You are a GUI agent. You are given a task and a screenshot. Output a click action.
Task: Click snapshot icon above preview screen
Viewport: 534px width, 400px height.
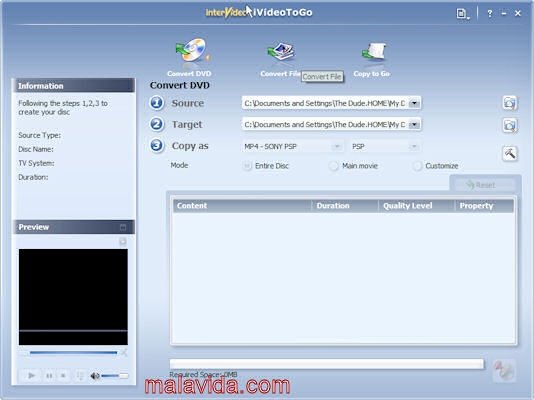pos(123,242)
